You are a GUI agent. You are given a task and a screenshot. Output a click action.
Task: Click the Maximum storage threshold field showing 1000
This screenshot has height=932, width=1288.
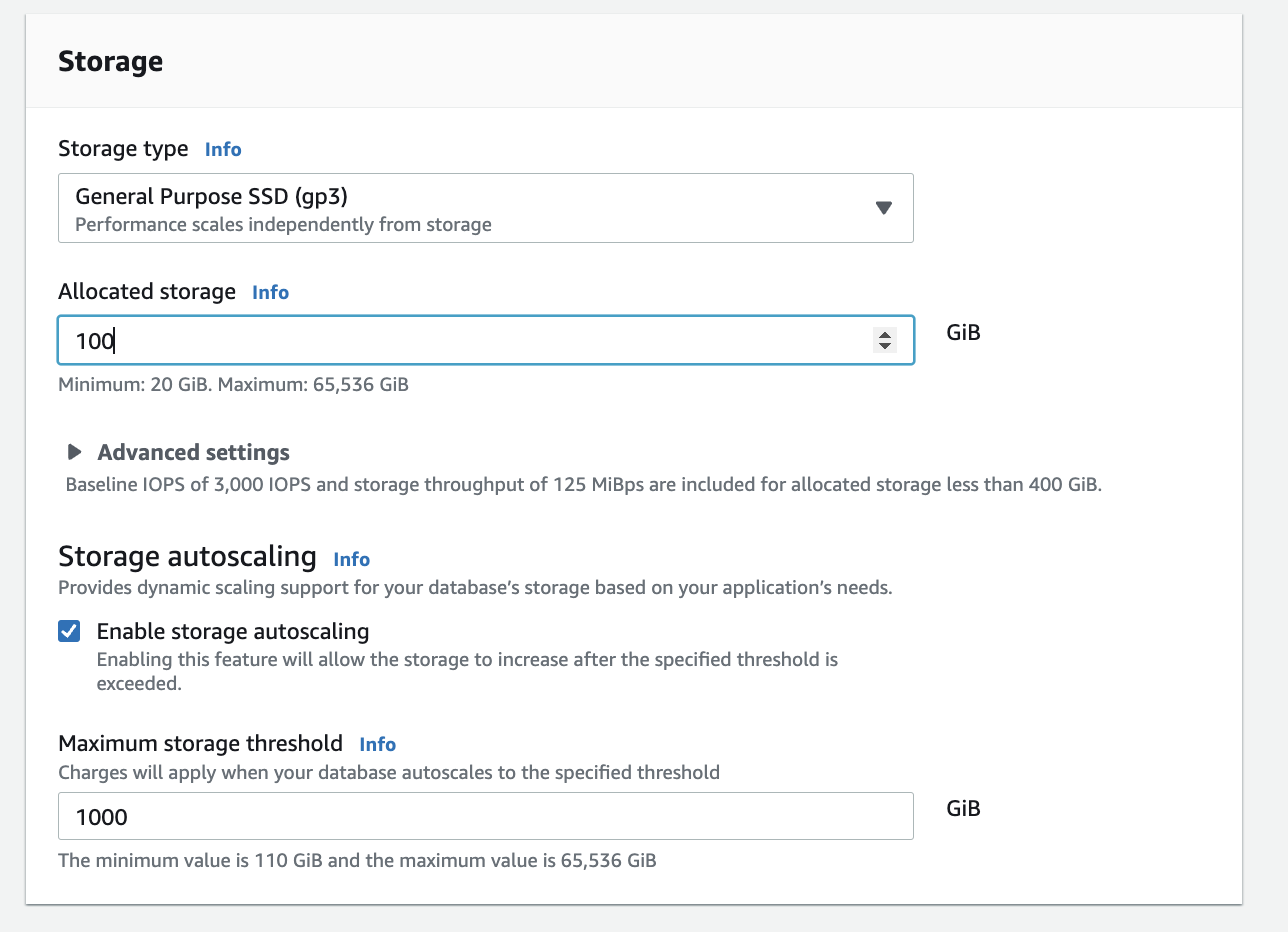click(x=485, y=817)
